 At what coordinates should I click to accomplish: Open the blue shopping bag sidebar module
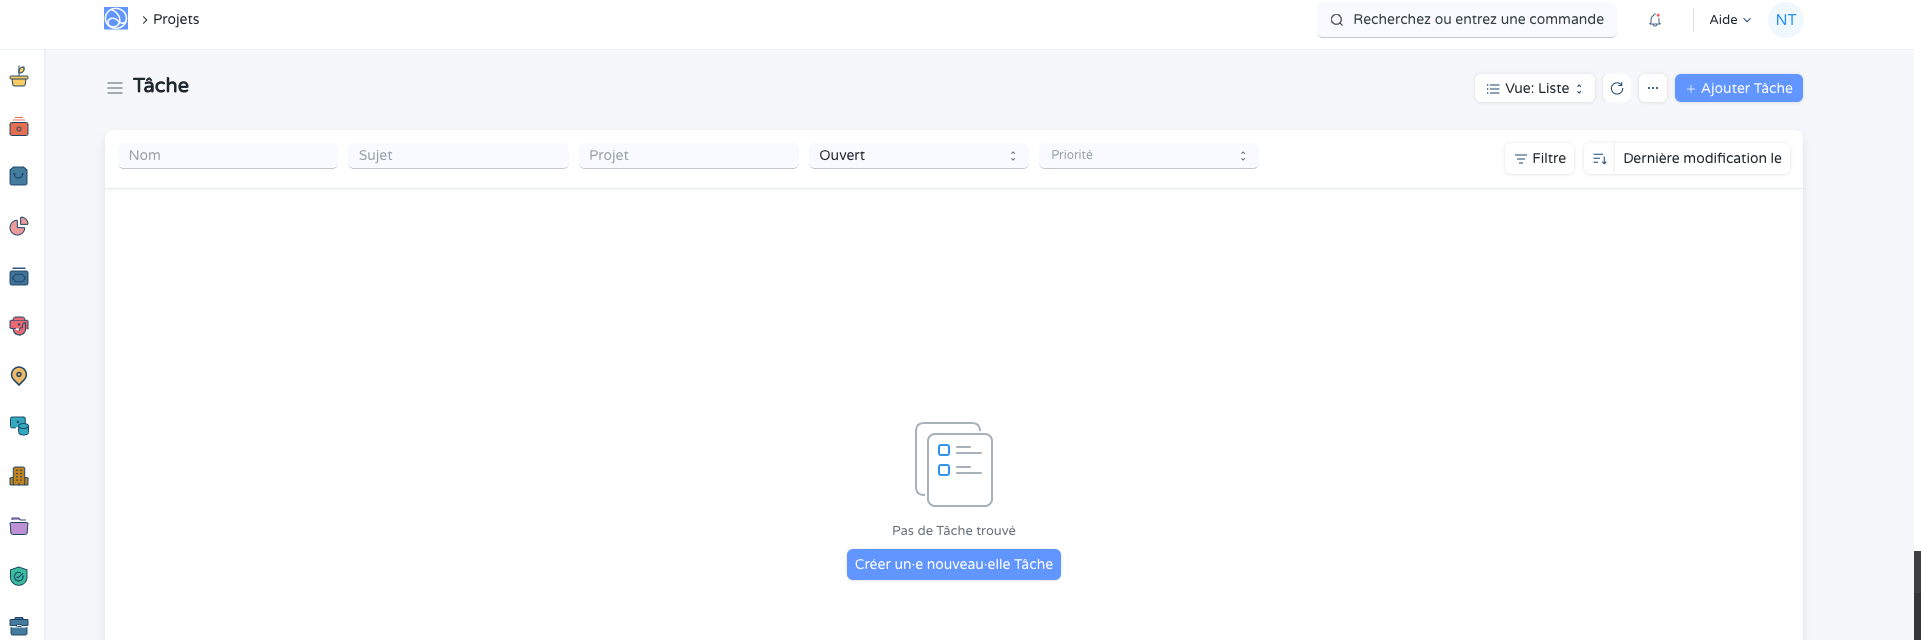pyautogui.click(x=19, y=176)
